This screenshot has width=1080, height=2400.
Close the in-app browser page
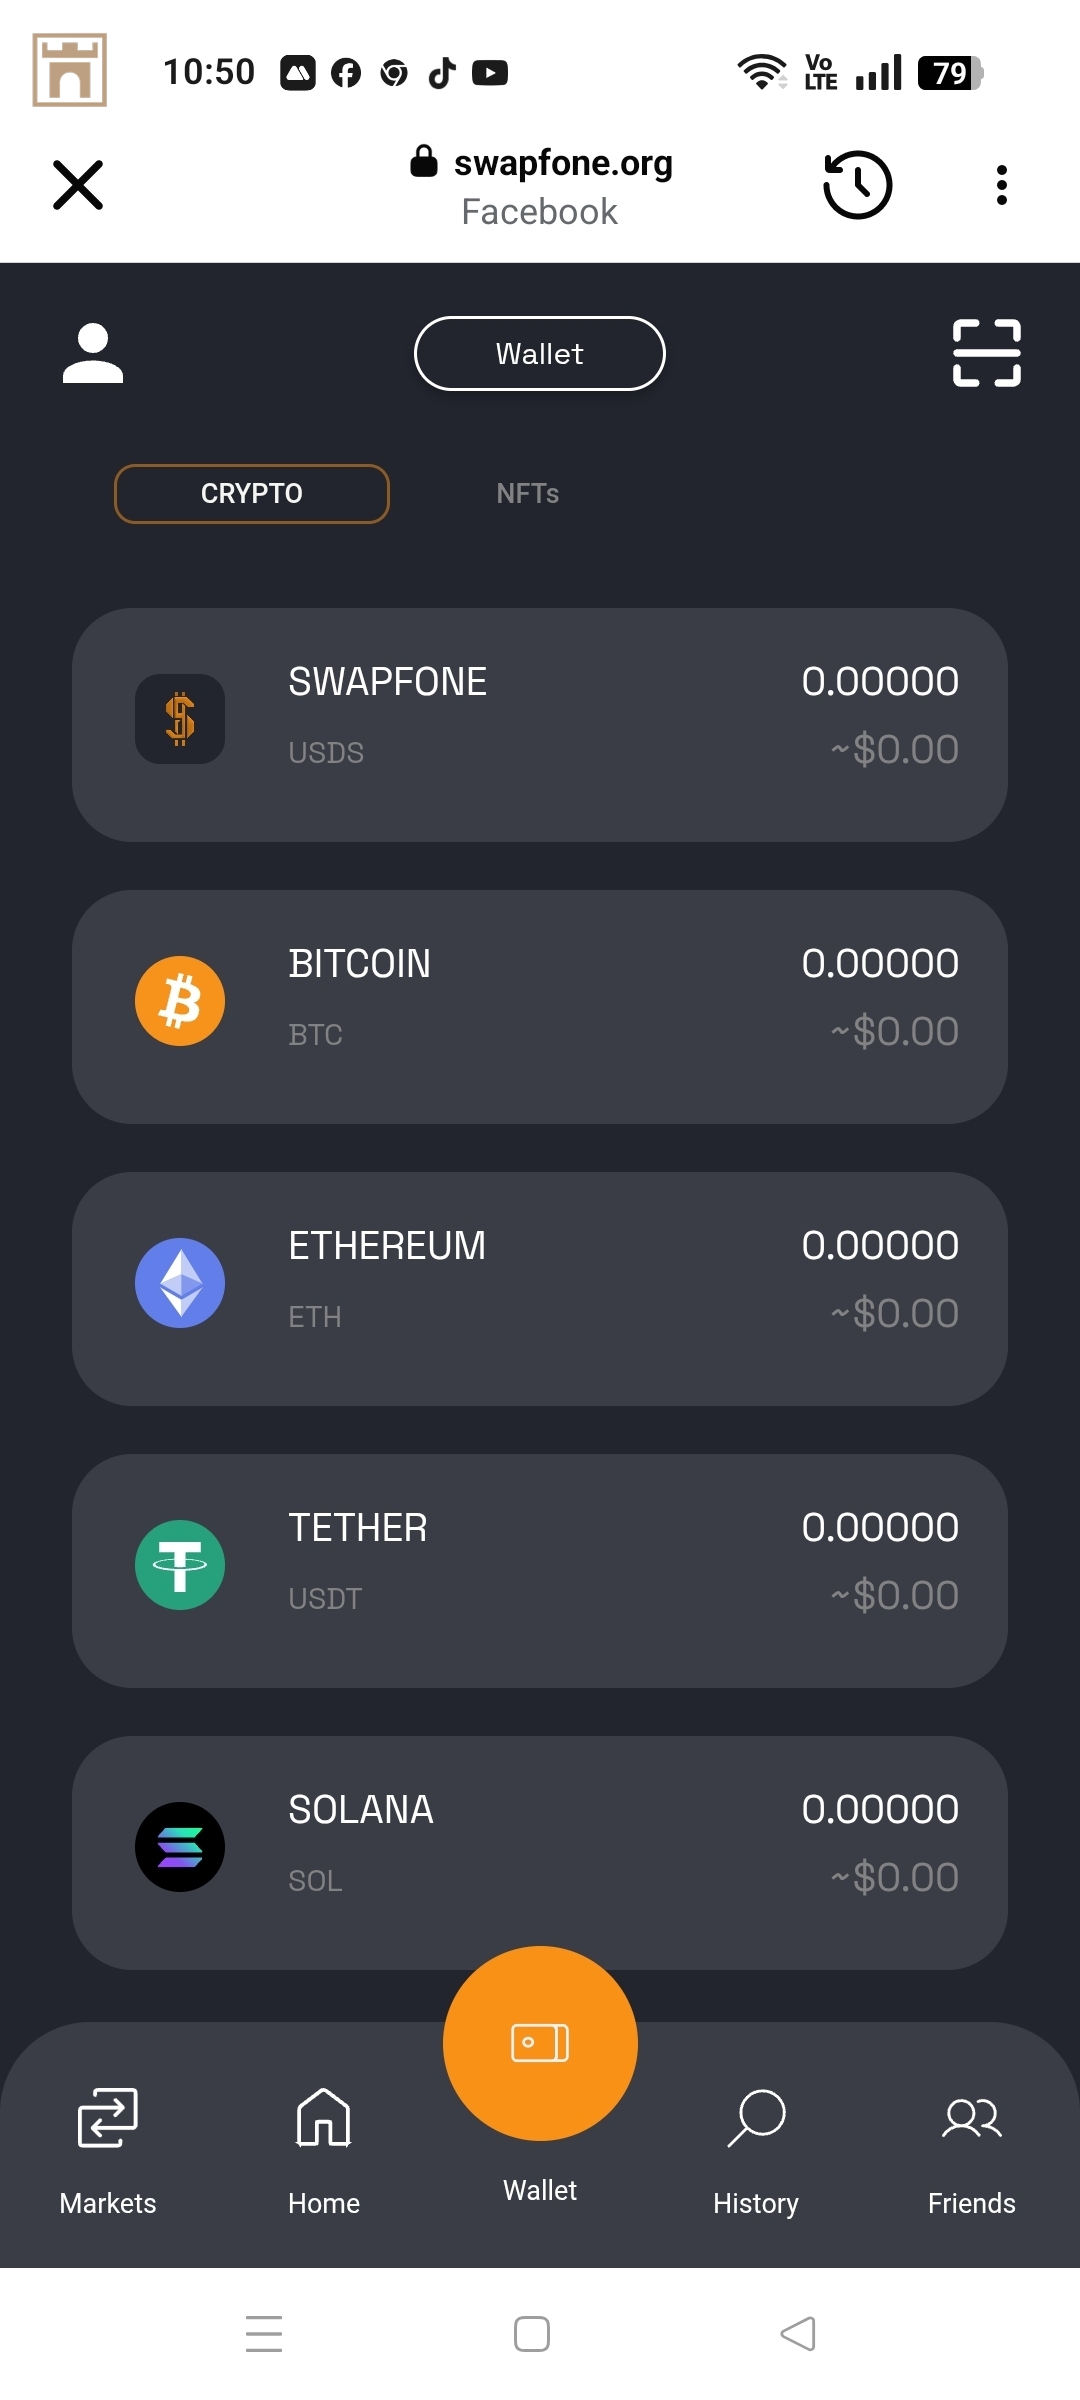(78, 185)
